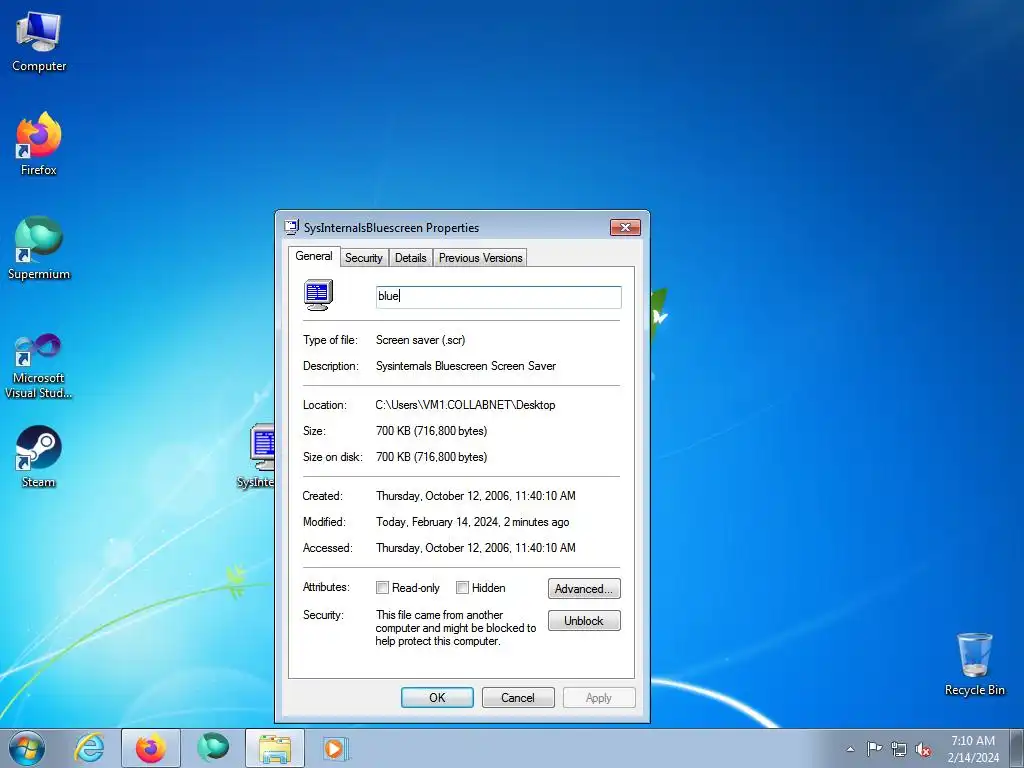The width and height of the screenshot is (1024, 768).
Task: Open Windows Explorer from the taskbar
Action: pos(275,748)
